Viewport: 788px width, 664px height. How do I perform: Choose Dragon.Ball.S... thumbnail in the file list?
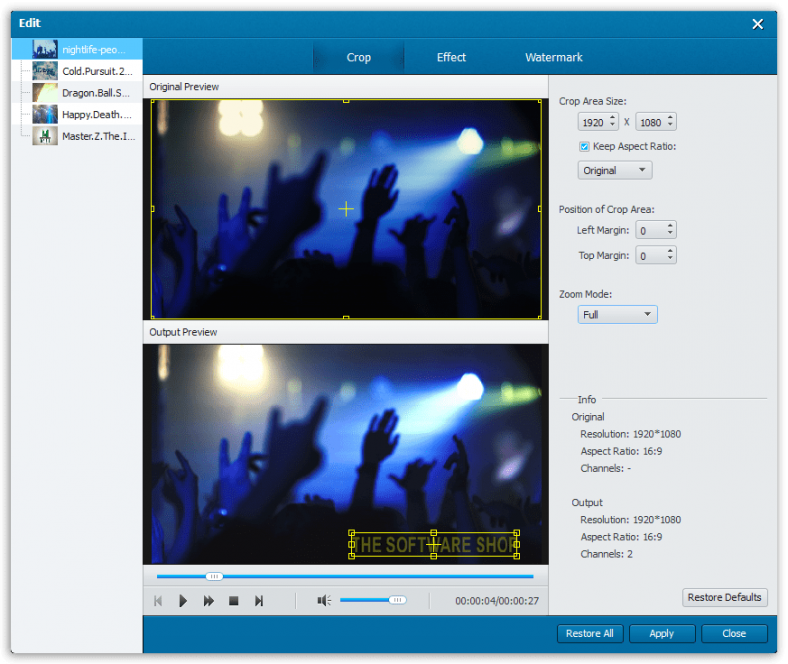pos(45,92)
